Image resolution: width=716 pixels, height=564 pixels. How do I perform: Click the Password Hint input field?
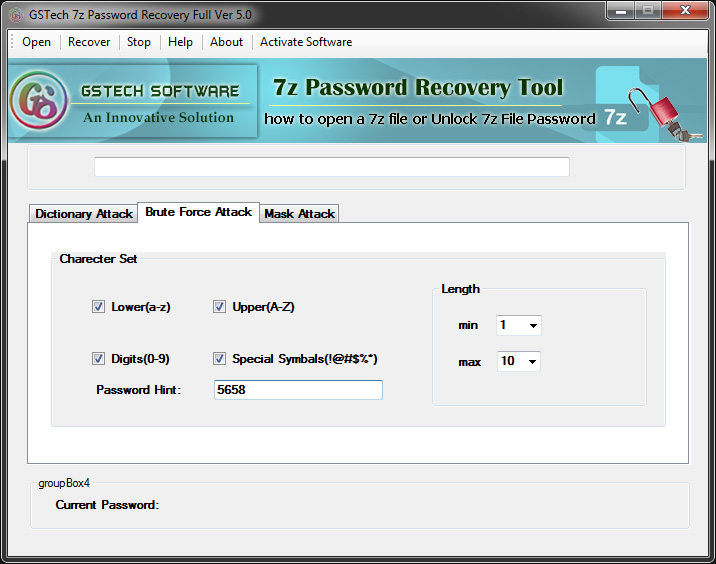pyautogui.click(x=298, y=390)
